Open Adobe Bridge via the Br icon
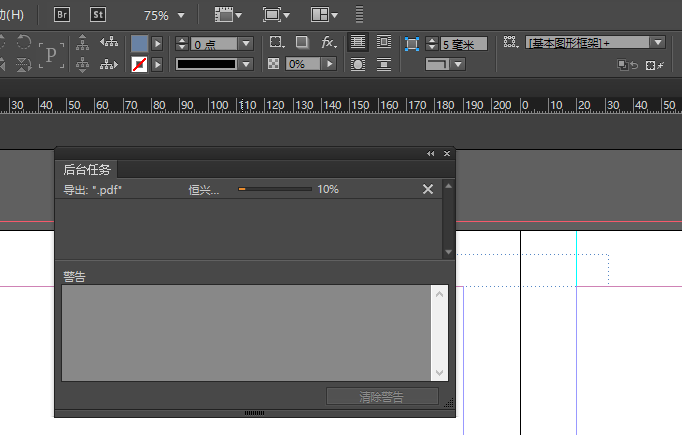 (x=62, y=15)
